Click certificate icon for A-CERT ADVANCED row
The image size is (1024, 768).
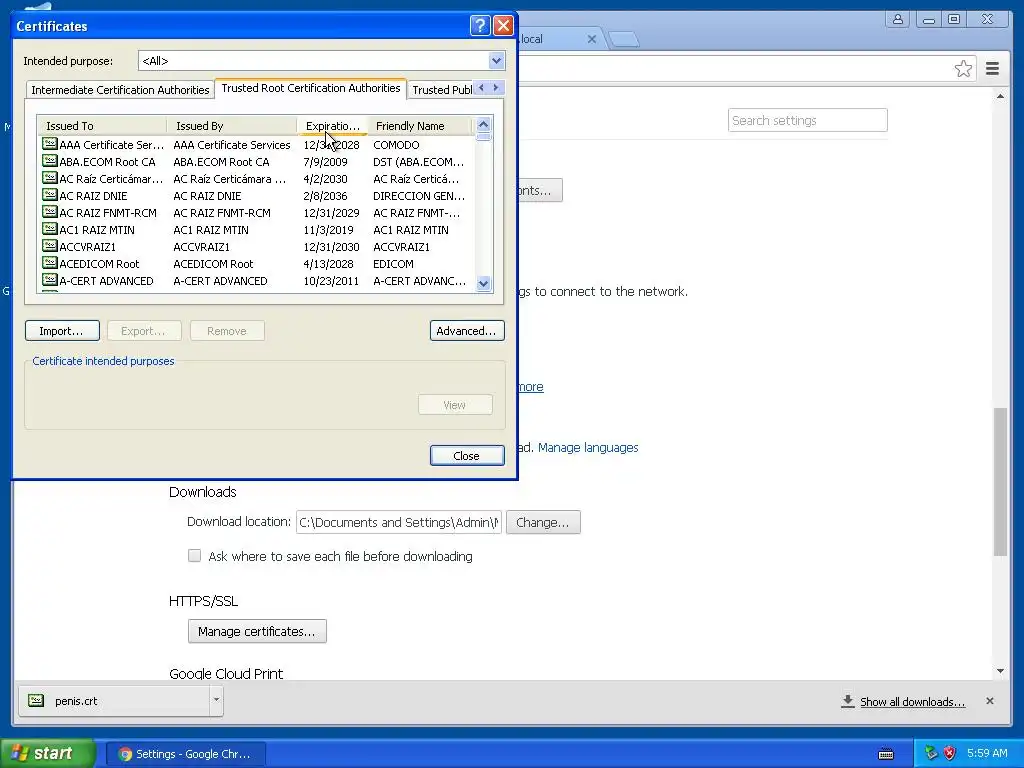click(x=50, y=280)
